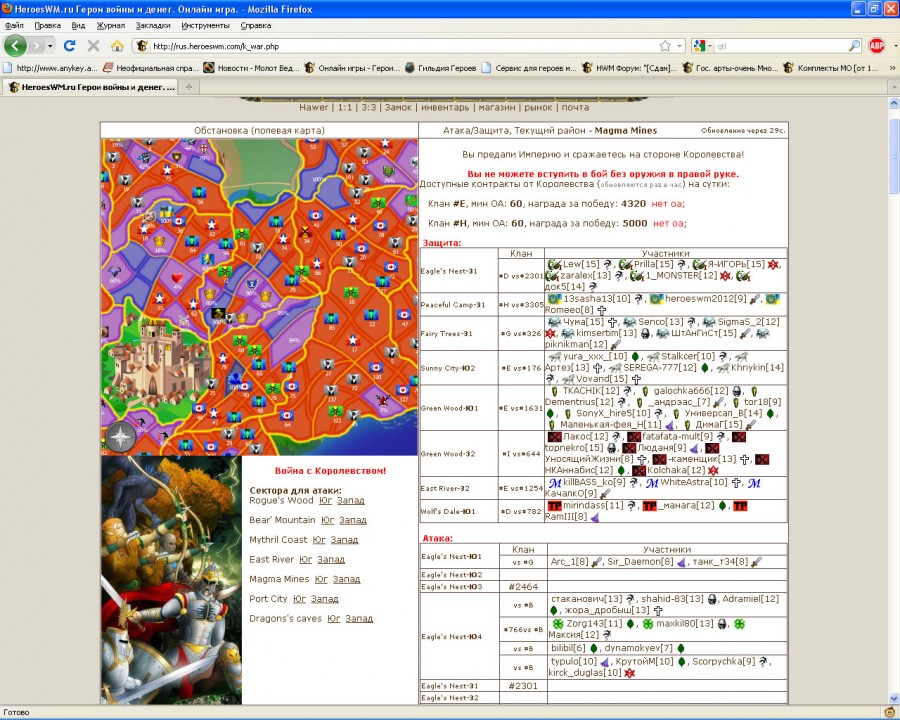The width and height of the screenshot is (900, 720).
Task: Open the Google search engine selector
Action: (x=702, y=45)
